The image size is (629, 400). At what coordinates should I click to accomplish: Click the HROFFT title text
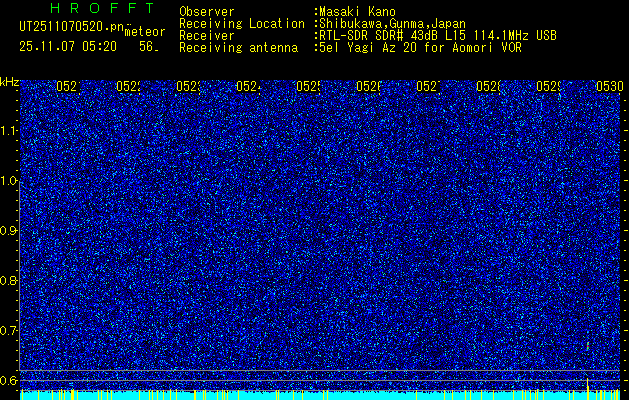click(102, 8)
